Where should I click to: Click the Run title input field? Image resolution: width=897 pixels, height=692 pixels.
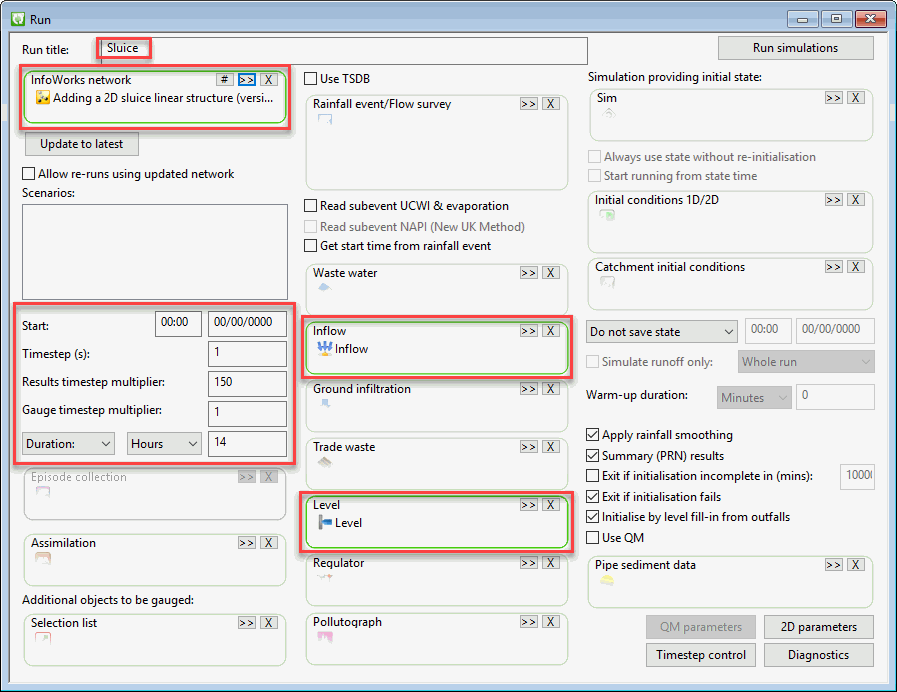(342, 50)
